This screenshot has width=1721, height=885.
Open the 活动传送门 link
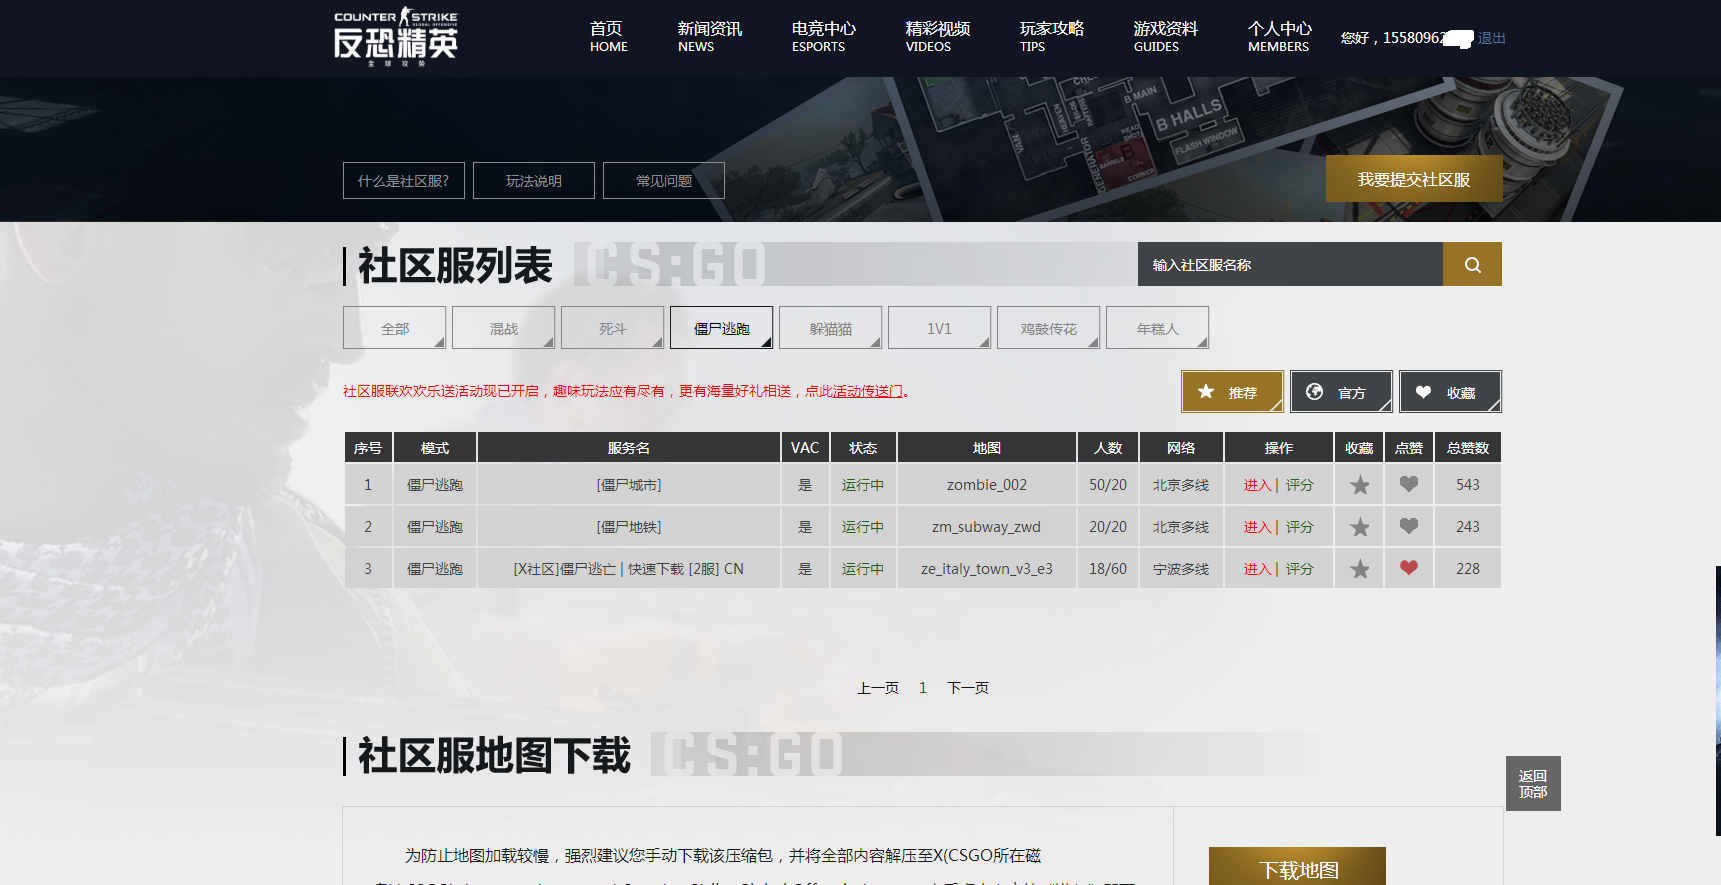[x=868, y=391]
